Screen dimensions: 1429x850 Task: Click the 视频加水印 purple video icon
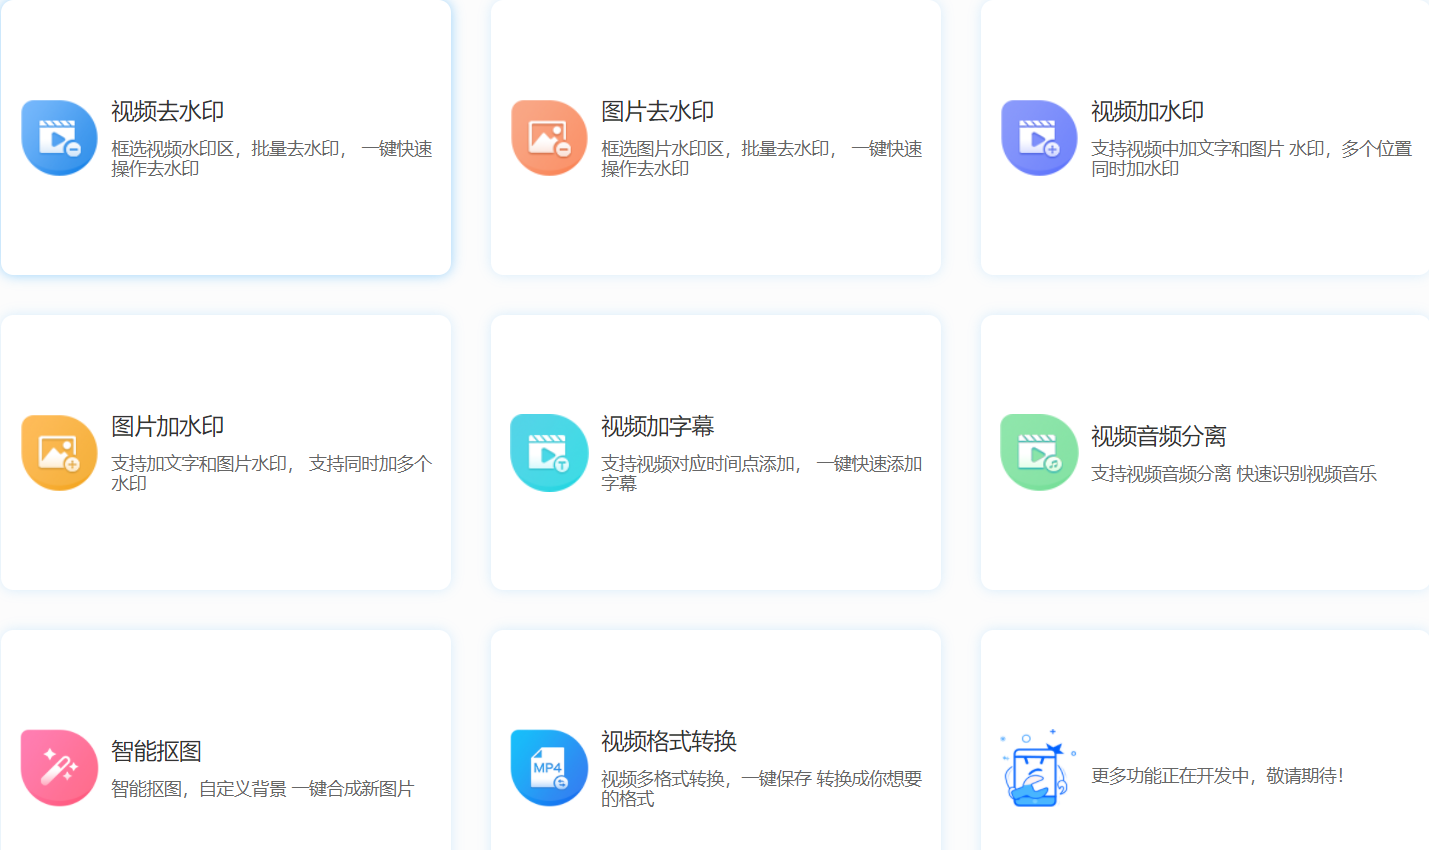(x=1039, y=138)
